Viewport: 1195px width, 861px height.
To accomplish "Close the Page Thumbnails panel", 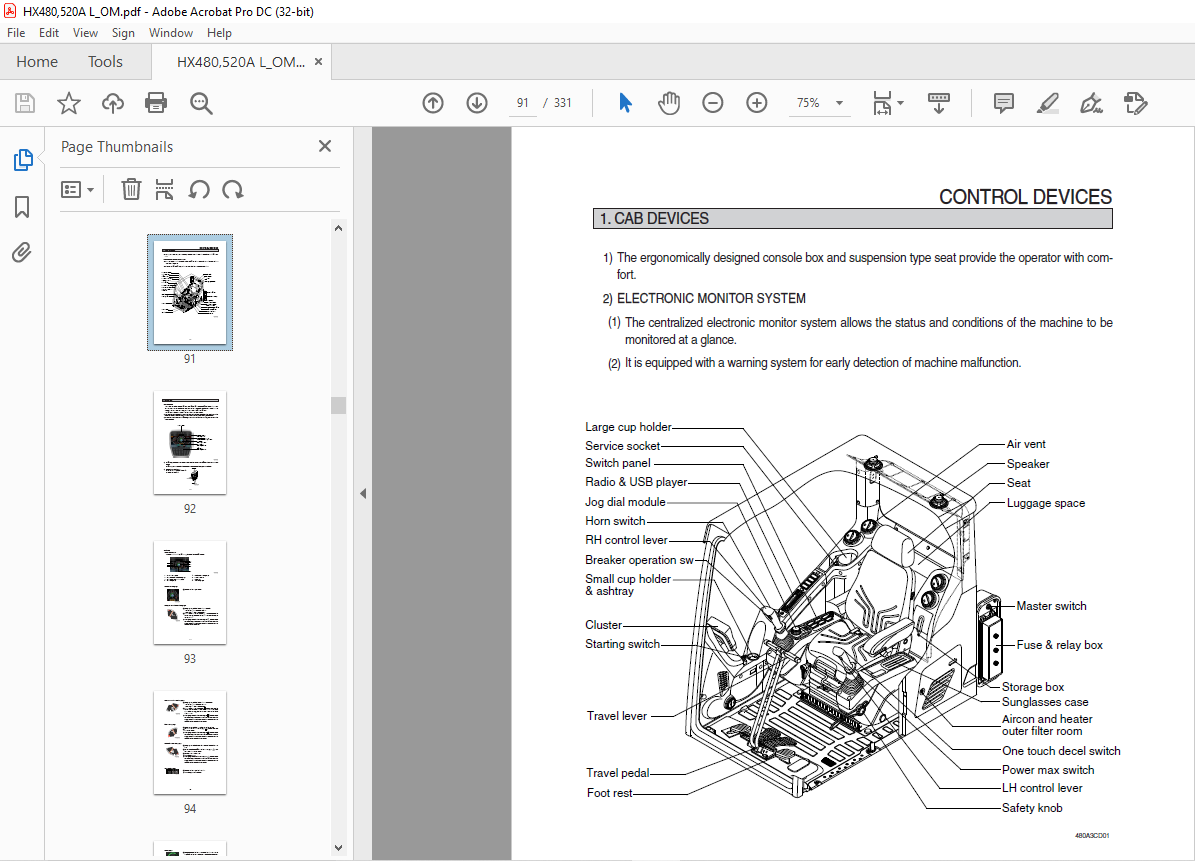I will tap(325, 146).
